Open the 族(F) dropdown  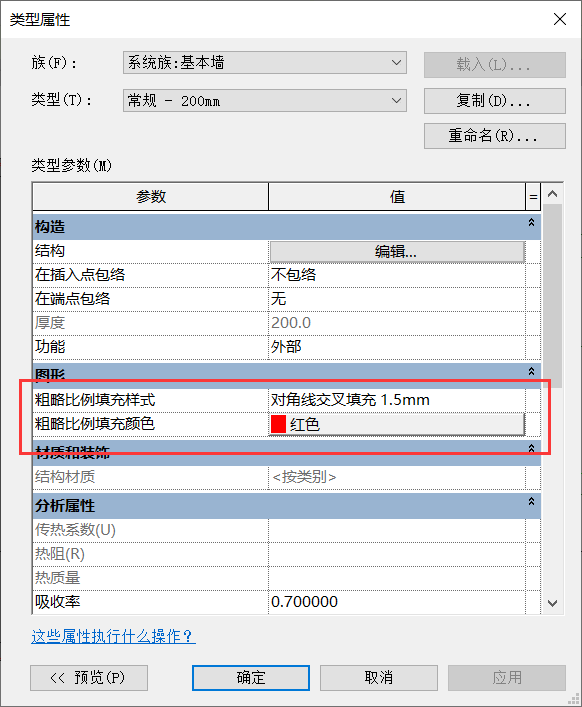point(265,63)
